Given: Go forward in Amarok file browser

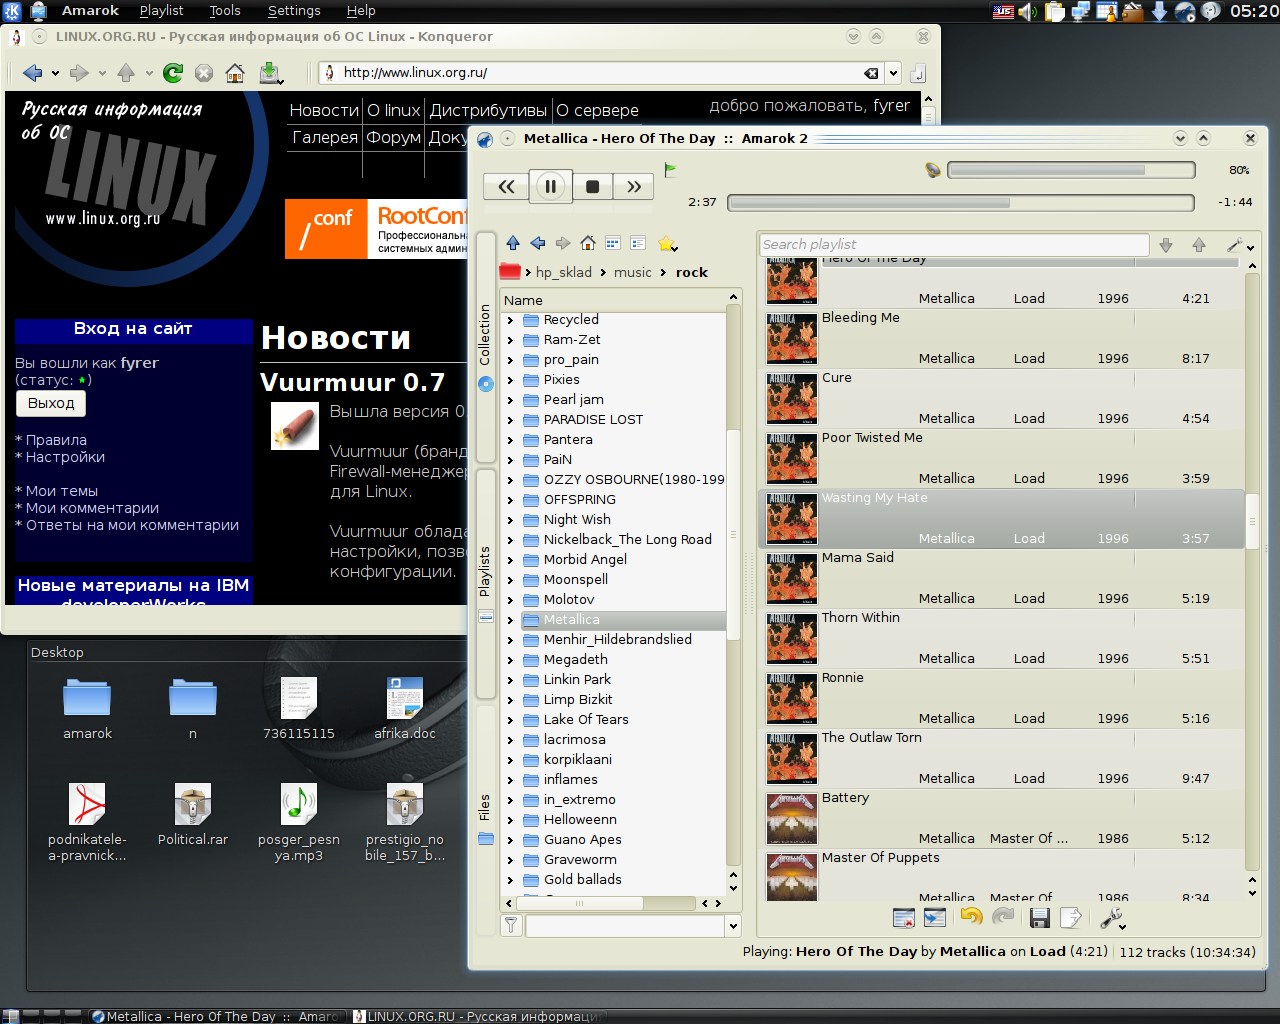Looking at the screenshot, I should point(563,243).
